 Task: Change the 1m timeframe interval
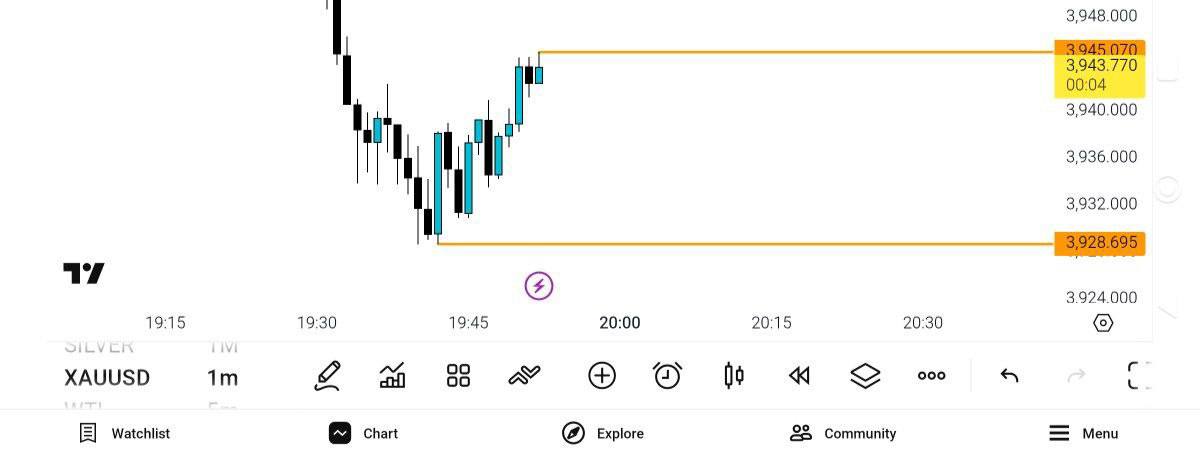tap(222, 377)
